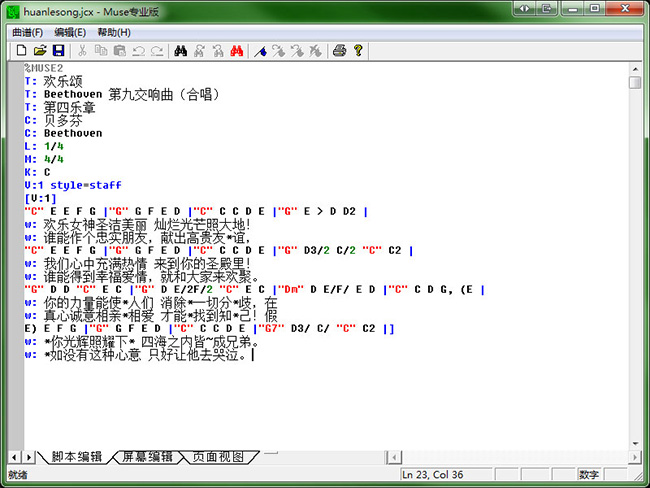Save the score with the floppy icon

tap(58, 51)
